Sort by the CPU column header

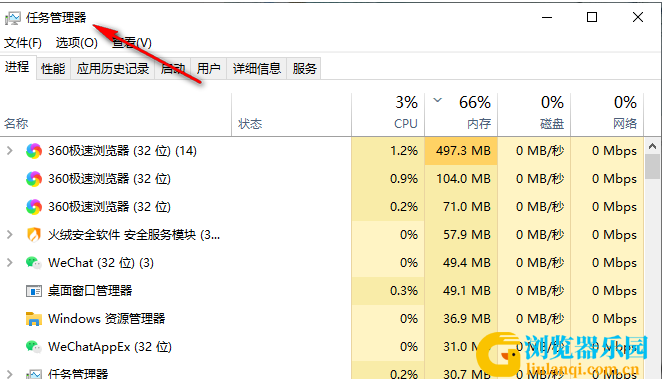tap(388, 114)
